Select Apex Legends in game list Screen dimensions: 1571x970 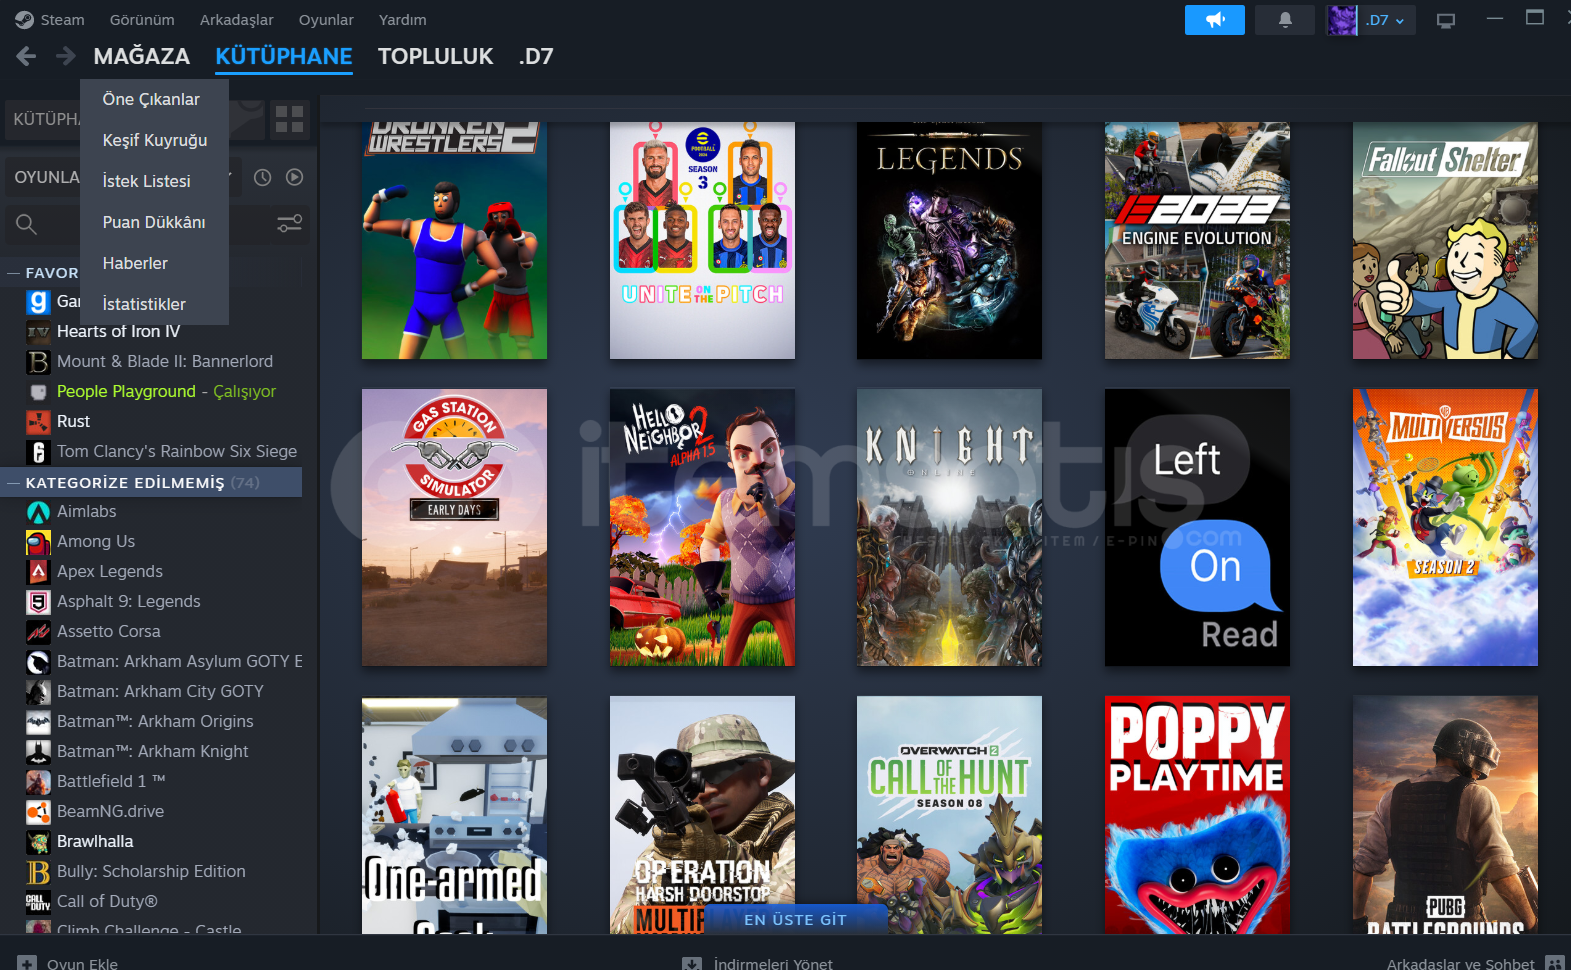coord(110,571)
